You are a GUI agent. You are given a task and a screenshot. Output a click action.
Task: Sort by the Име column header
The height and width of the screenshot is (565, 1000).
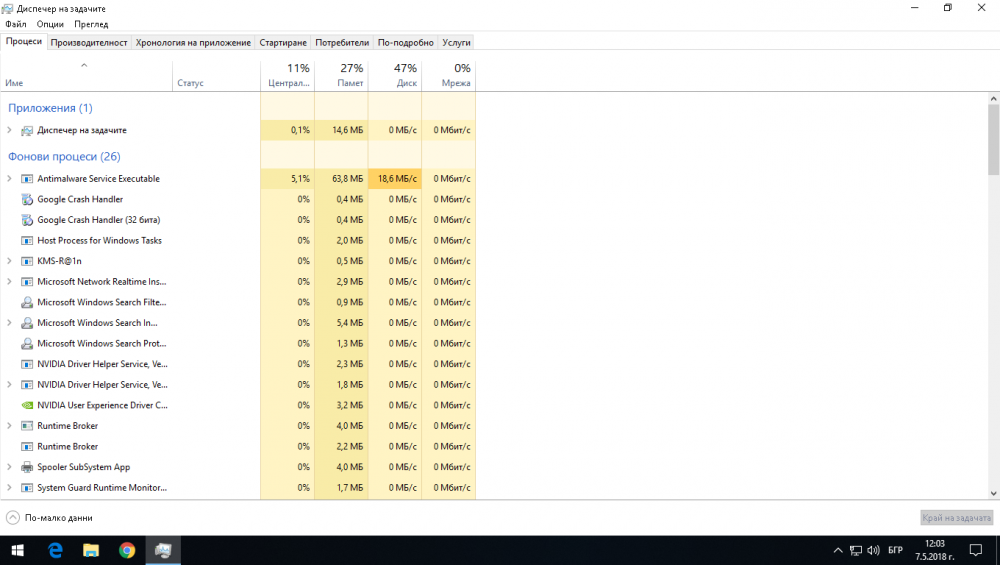pos(86,76)
